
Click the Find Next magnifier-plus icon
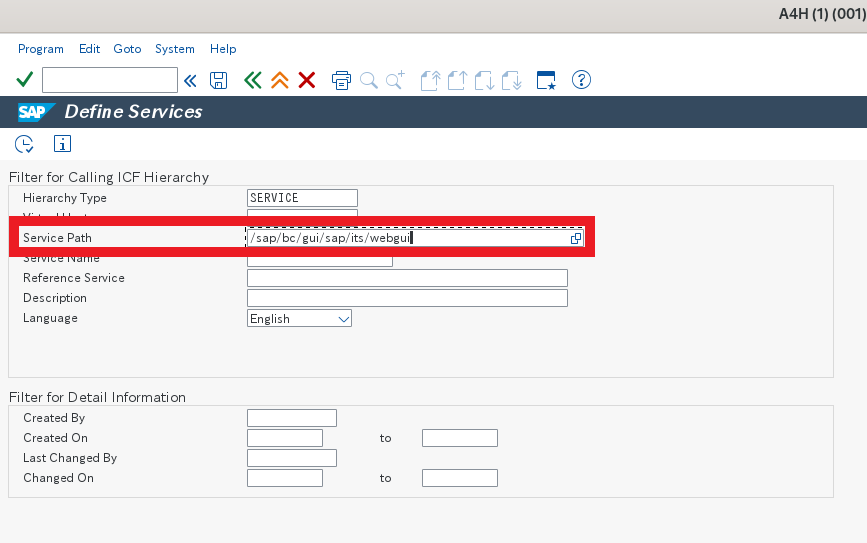(395, 80)
